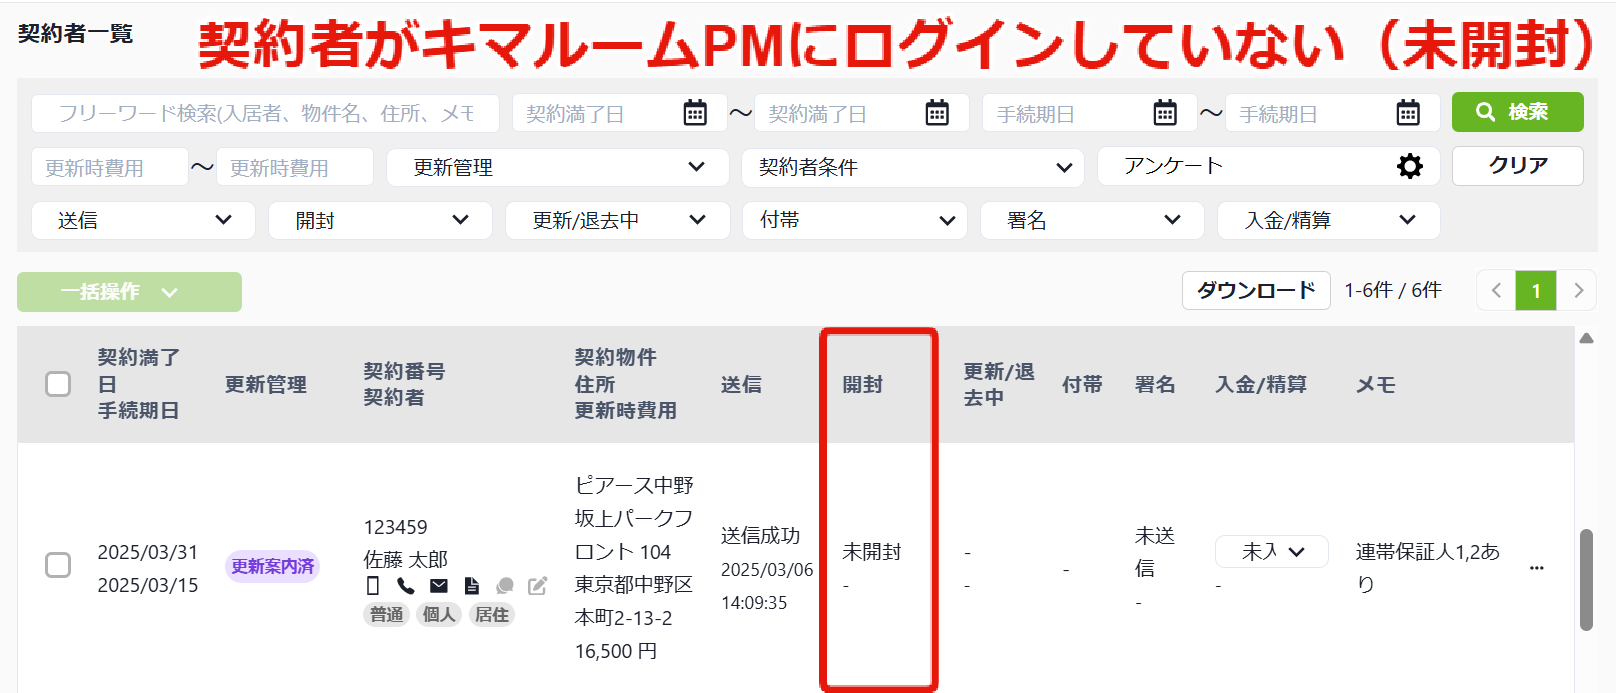Click the 開封 column header
Image resolution: width=1616 pixels, height=693 pixels.
pos(862,384)
